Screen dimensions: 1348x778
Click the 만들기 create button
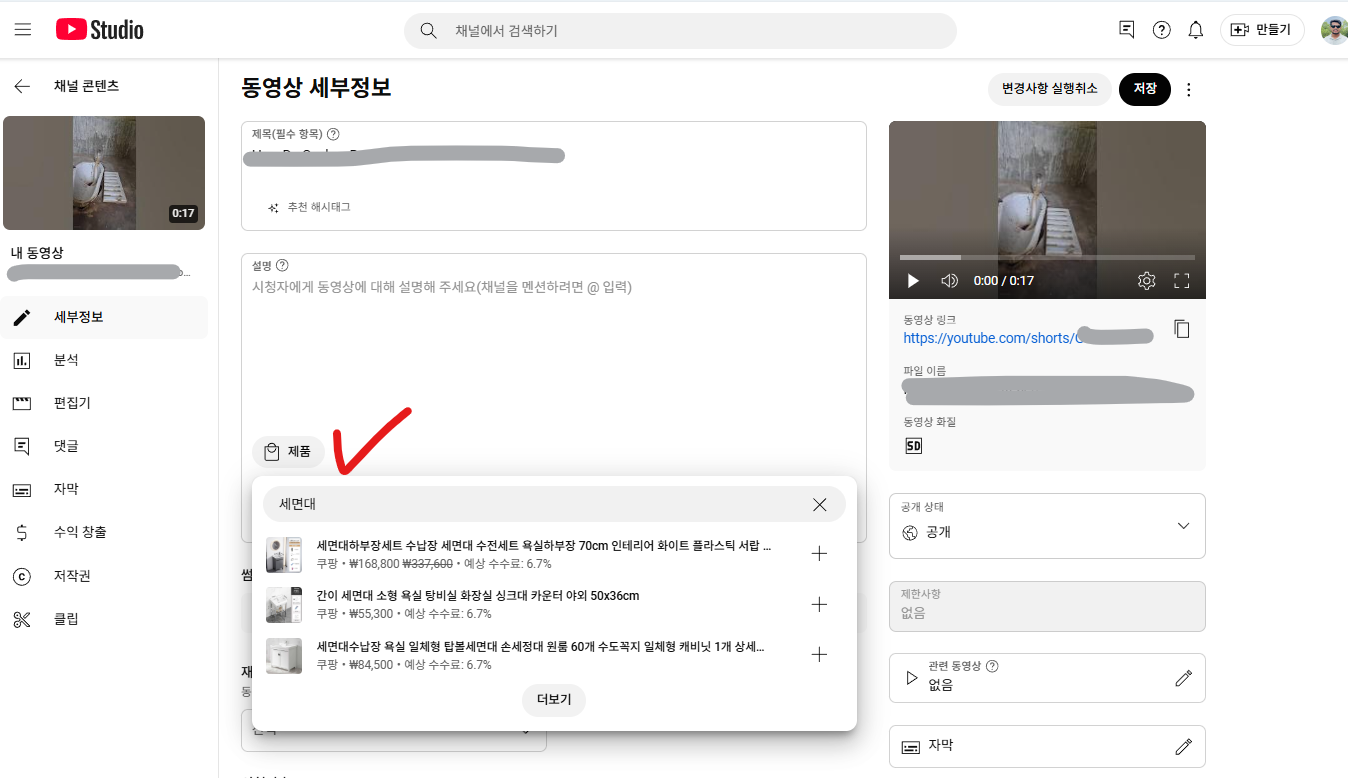pyautogui.click(x=1261, y=30)
